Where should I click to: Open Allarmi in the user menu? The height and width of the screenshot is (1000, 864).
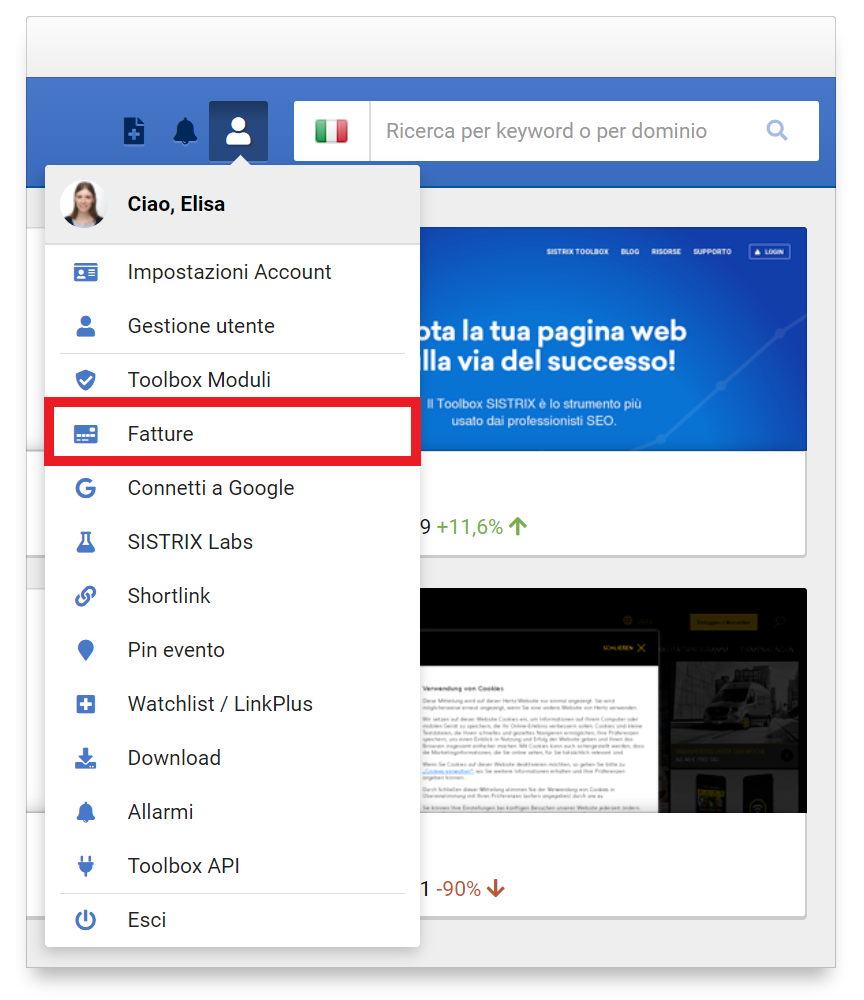point(160,812)
